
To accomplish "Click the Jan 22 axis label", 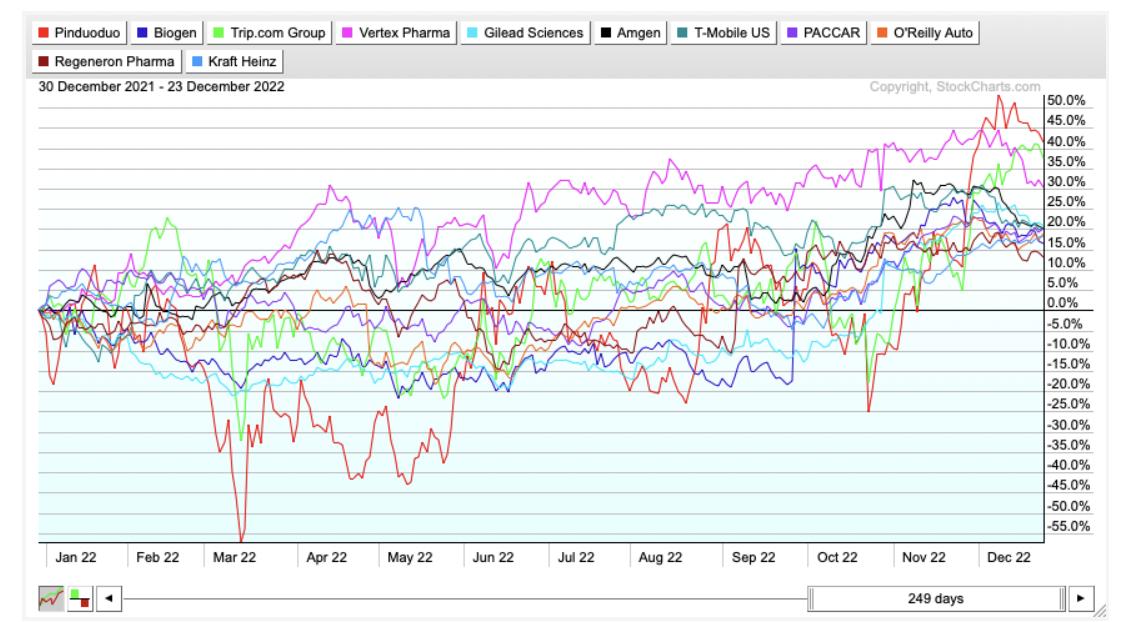I will click(76, 558).
